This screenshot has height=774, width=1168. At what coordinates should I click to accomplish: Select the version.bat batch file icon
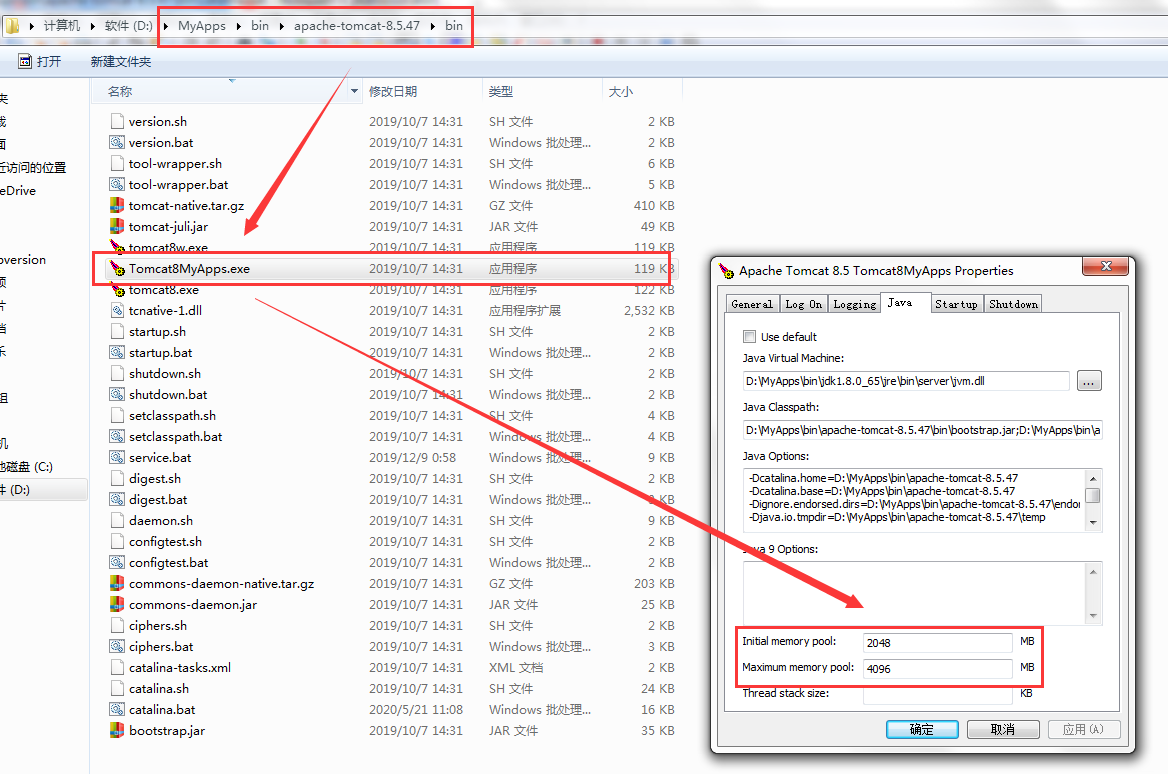coord(117,143)
